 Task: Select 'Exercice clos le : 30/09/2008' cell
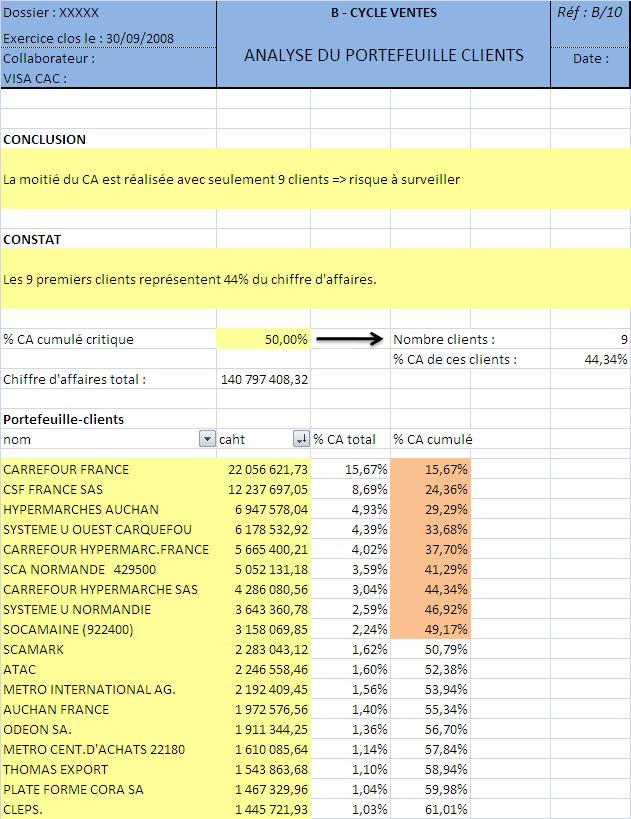click(109, 38)
